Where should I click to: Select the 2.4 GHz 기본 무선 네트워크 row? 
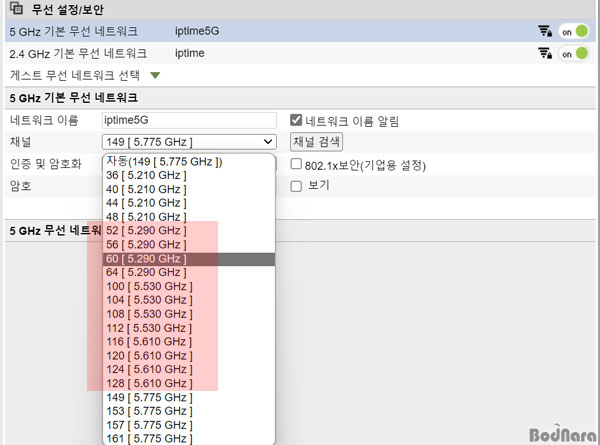pos(300,53)
